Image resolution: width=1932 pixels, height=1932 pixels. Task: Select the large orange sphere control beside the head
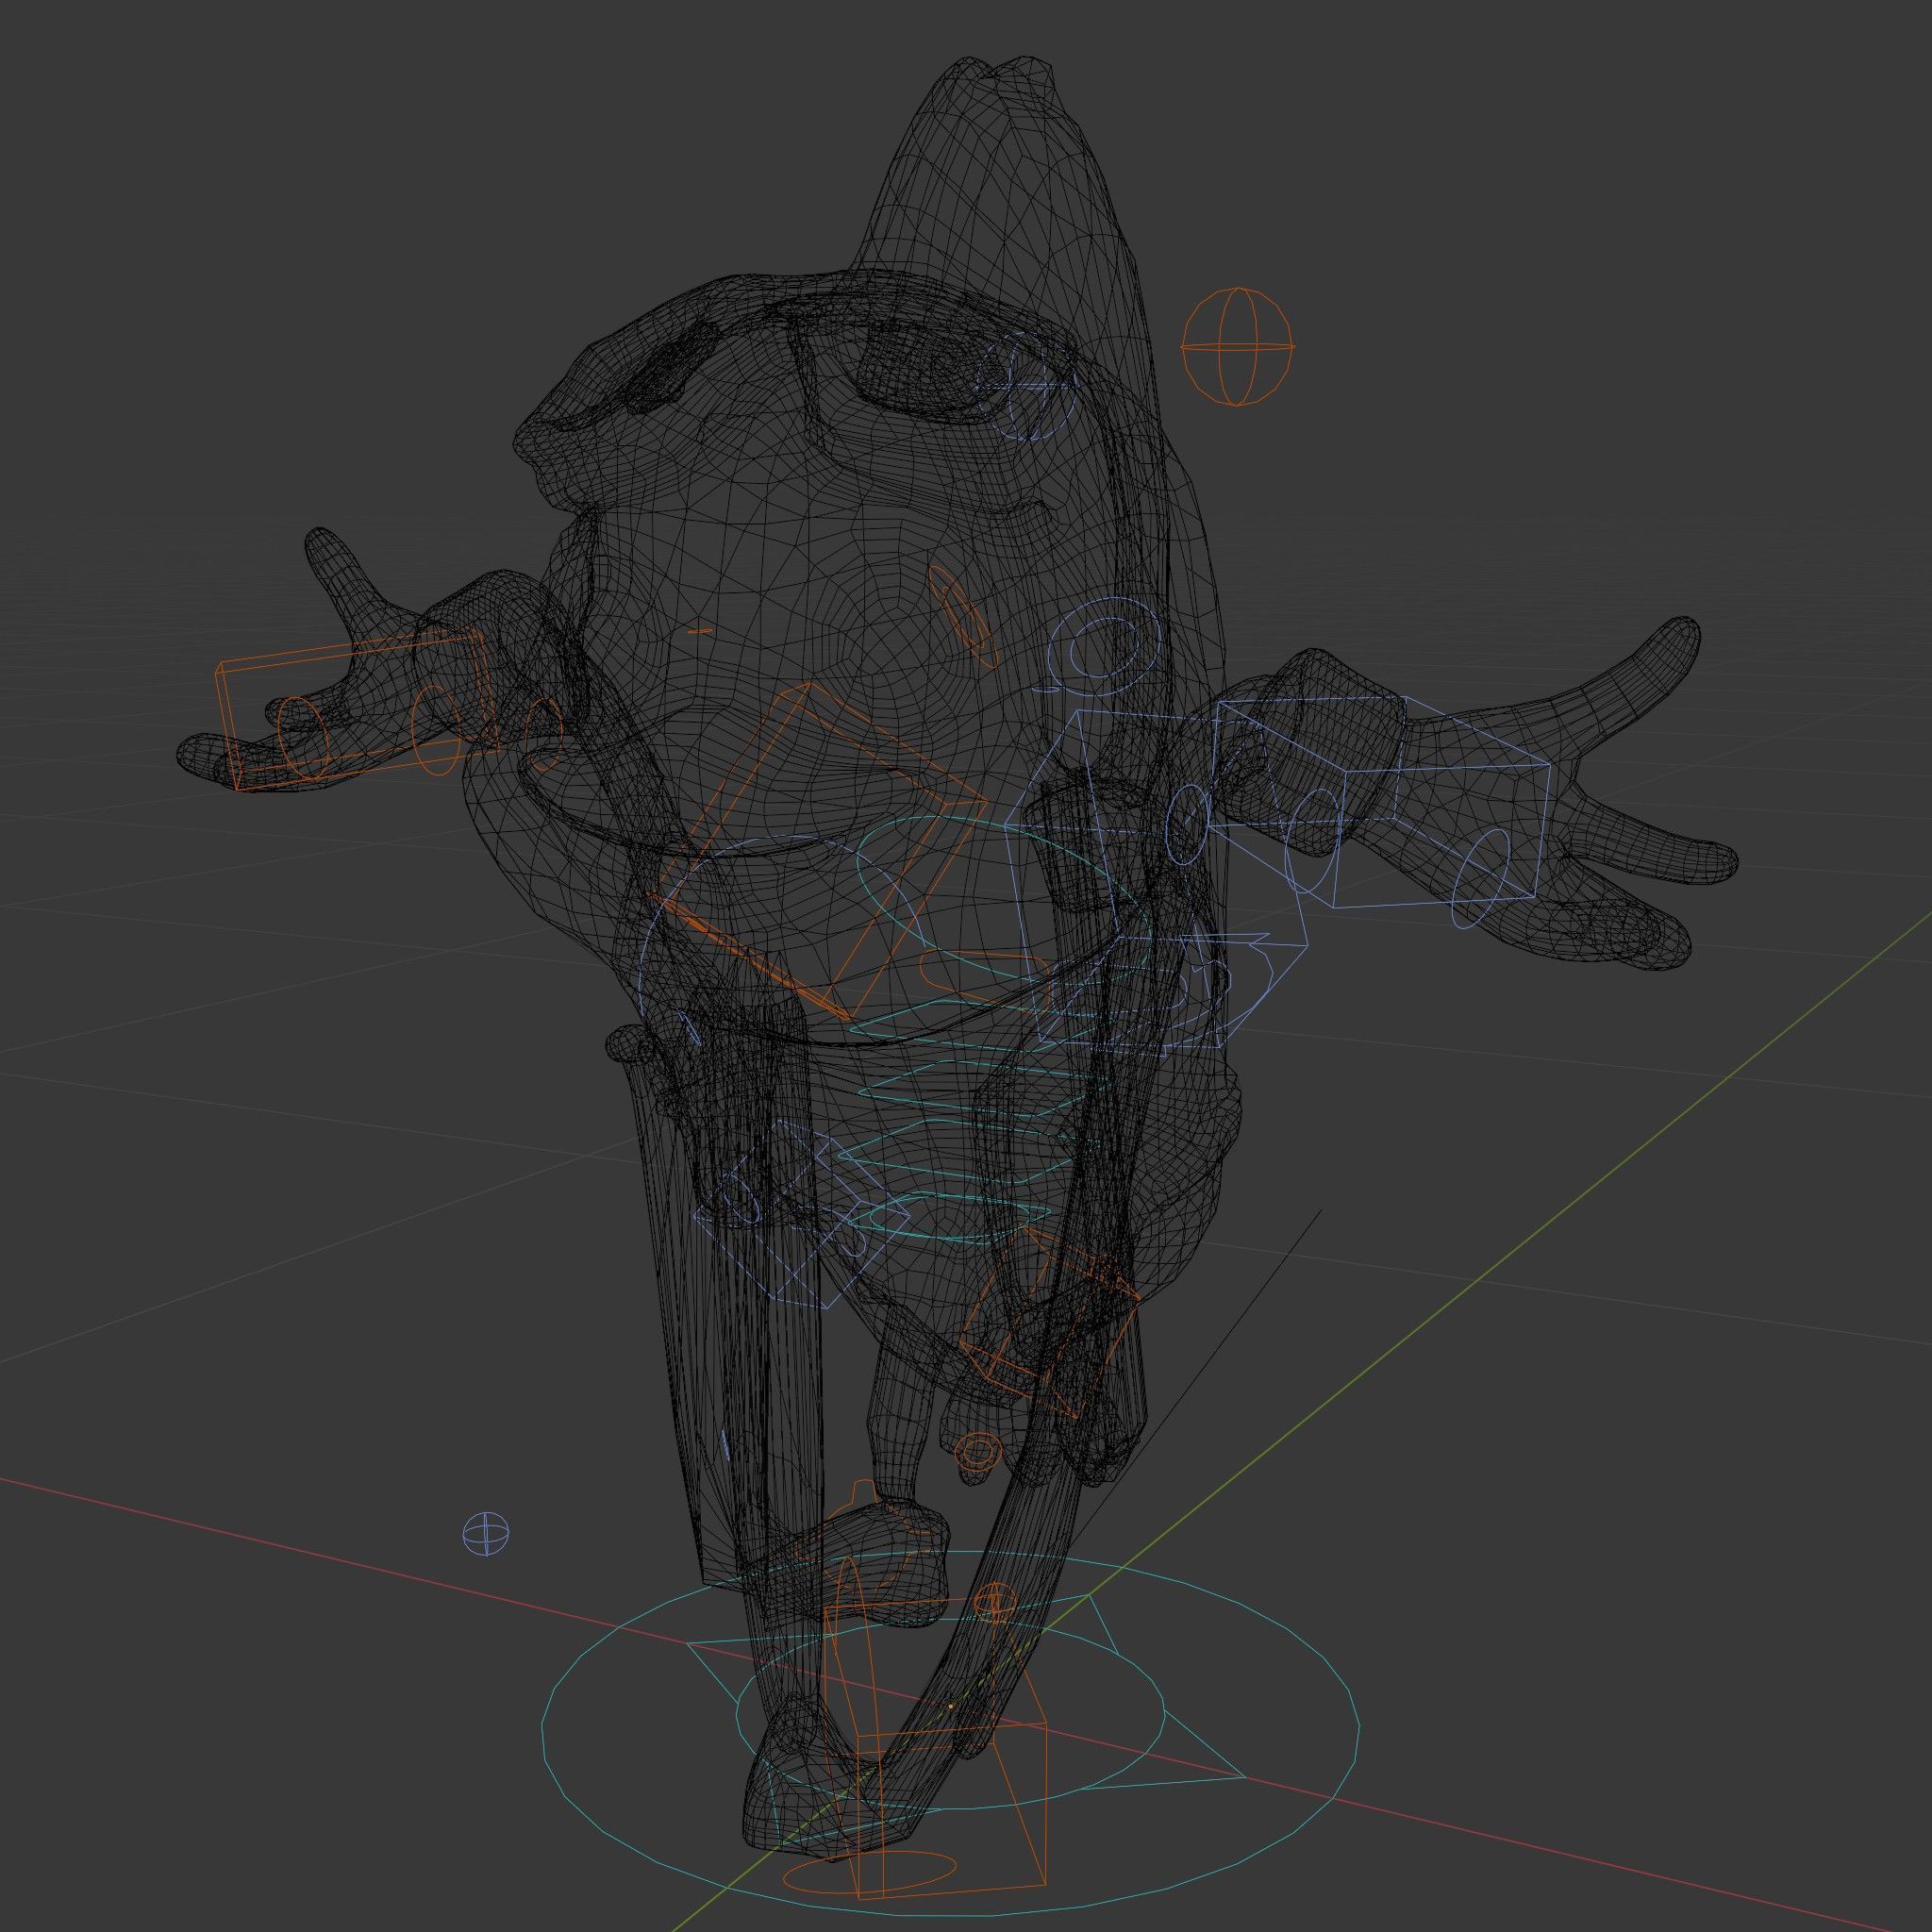pyautogui.click(x=1237, y=347)
